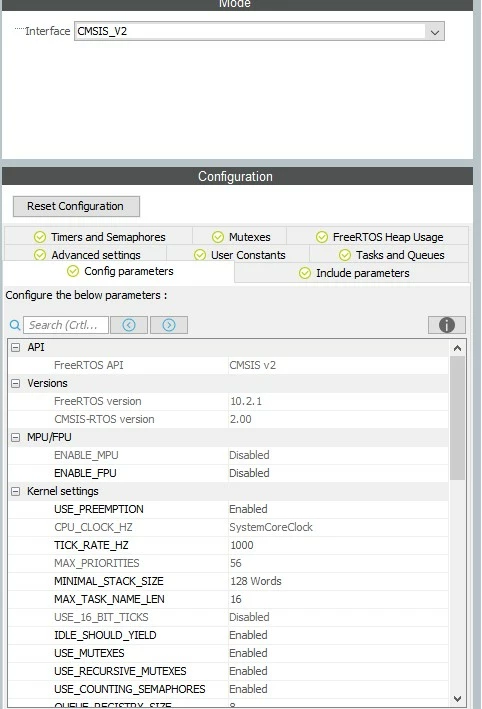The image size is (482, 709).
Task: Click the magnifier search icon
Action: coord(15,325)
